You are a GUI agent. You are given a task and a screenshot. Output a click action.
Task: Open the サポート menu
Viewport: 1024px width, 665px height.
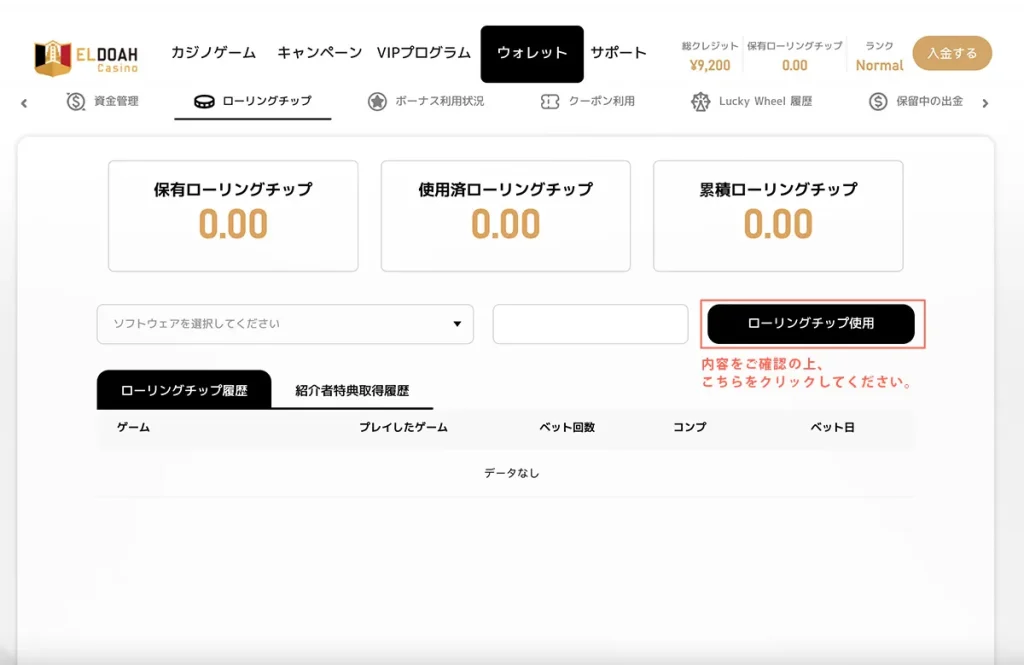tap(618, 53)
